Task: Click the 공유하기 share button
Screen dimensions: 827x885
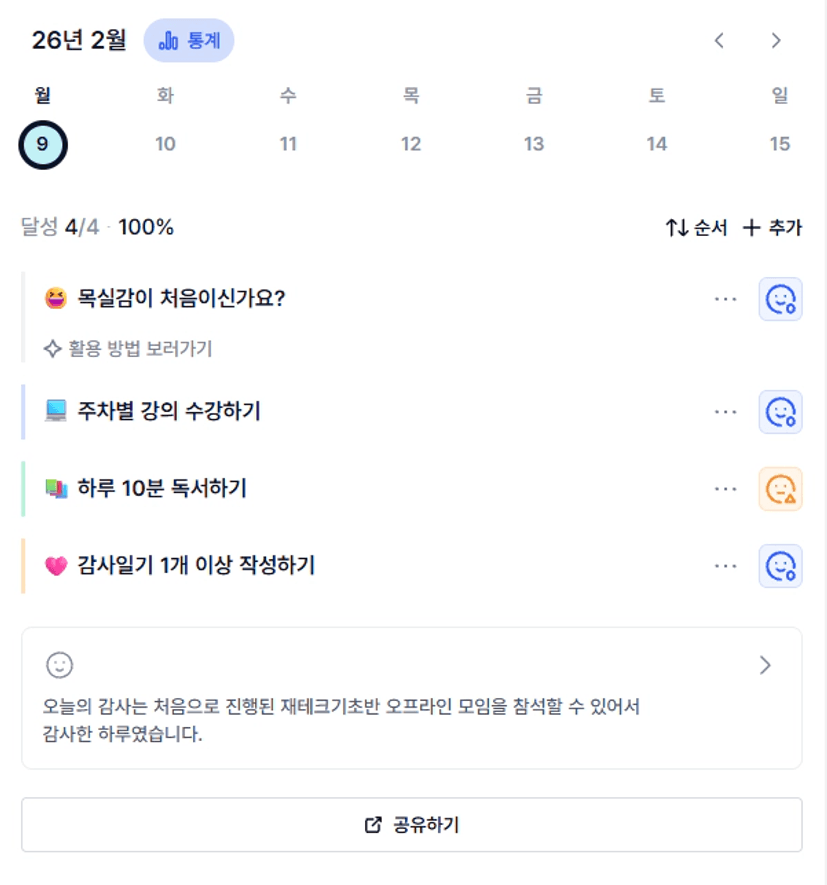Action: point(412,825)
